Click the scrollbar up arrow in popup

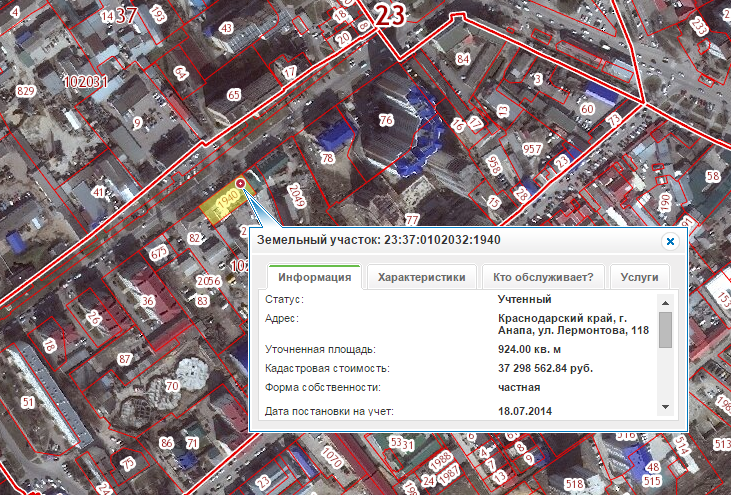665,299
